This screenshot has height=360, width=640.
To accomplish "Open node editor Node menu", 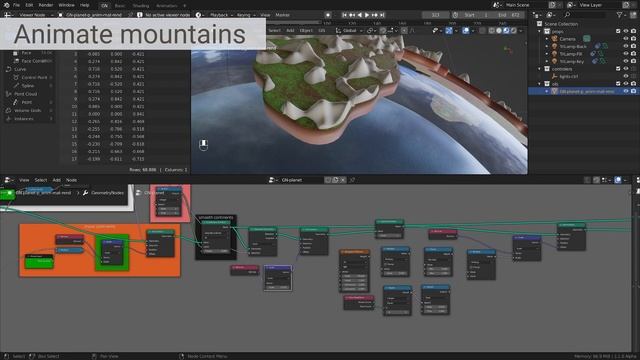I will click(x=71, y=180).
